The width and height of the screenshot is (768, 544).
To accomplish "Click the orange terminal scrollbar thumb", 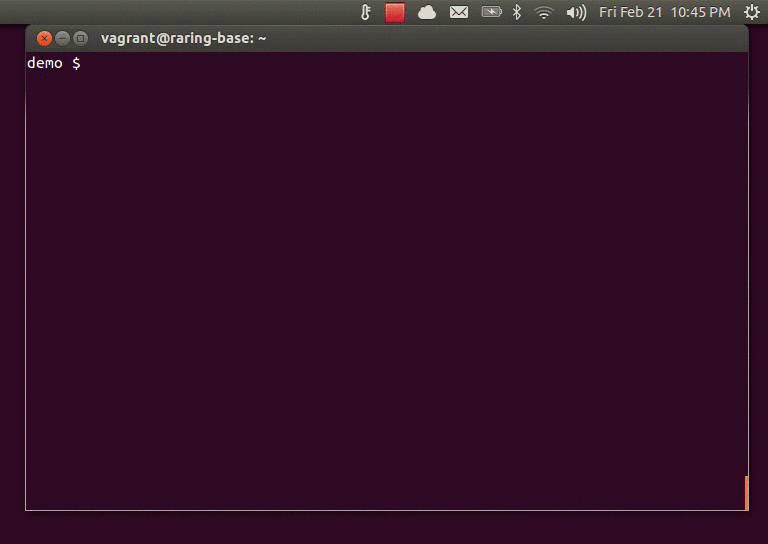I will (x=746, y=493).
